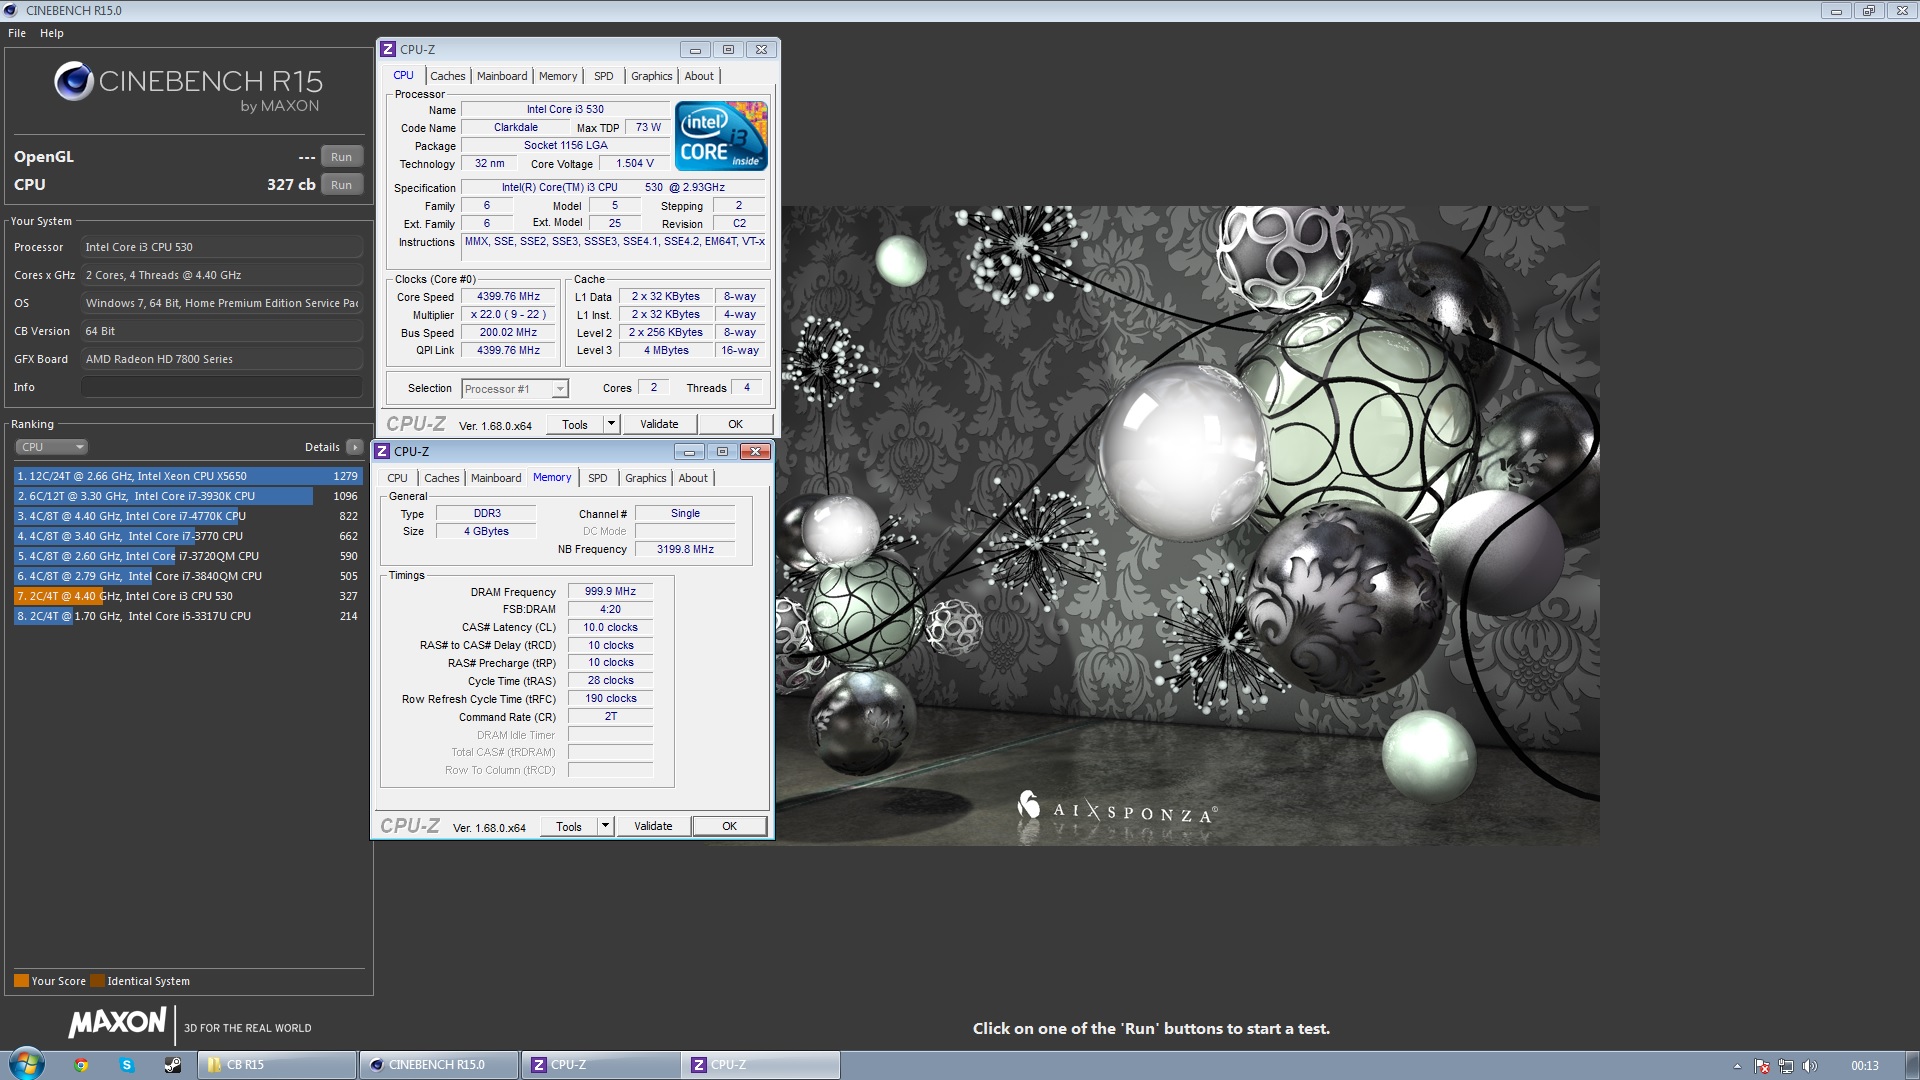Run the CPU benchmark

pyautogui.click(x=342, y=185)
